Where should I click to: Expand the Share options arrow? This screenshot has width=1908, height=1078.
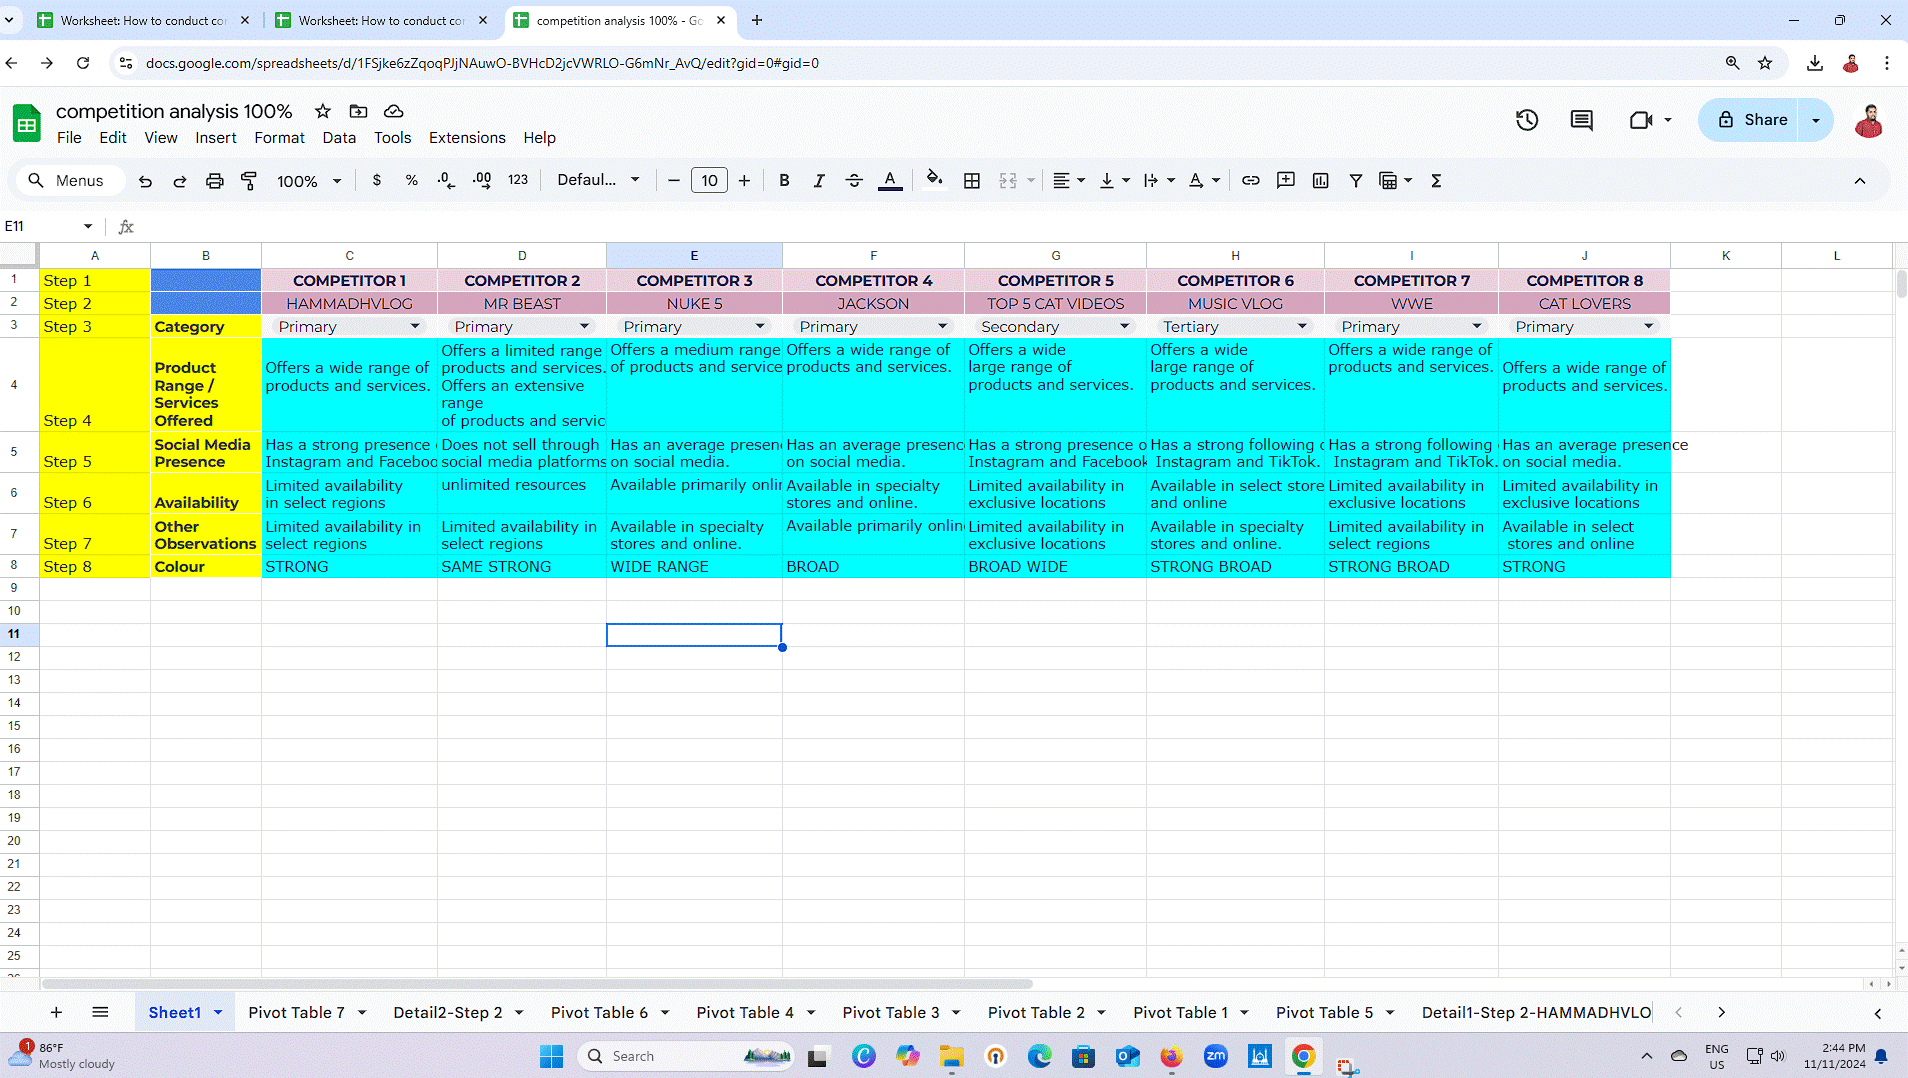click(1815, 120)
